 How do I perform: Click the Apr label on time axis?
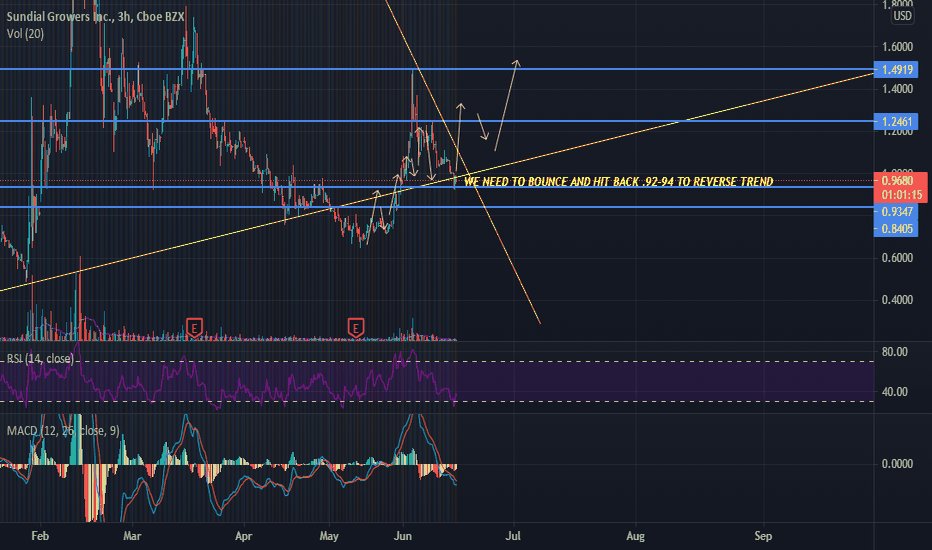(x=244, y=536)
